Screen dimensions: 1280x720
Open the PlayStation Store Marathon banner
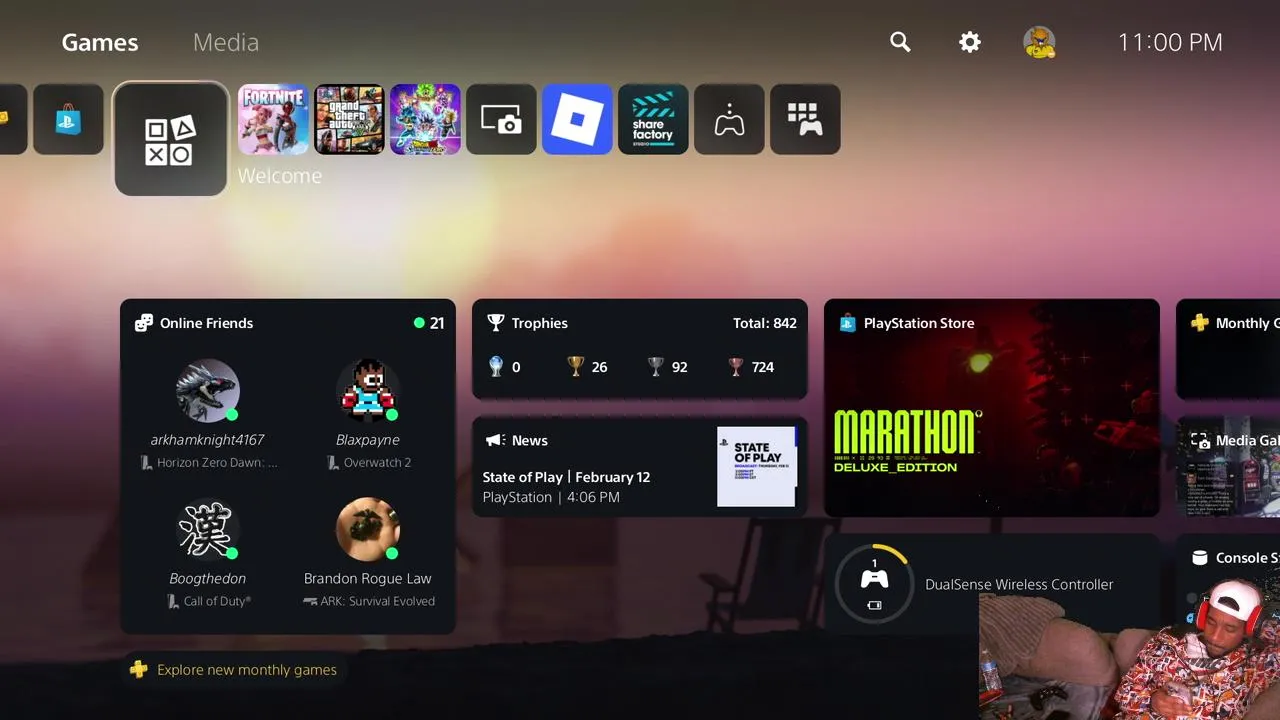pos(992,408)
